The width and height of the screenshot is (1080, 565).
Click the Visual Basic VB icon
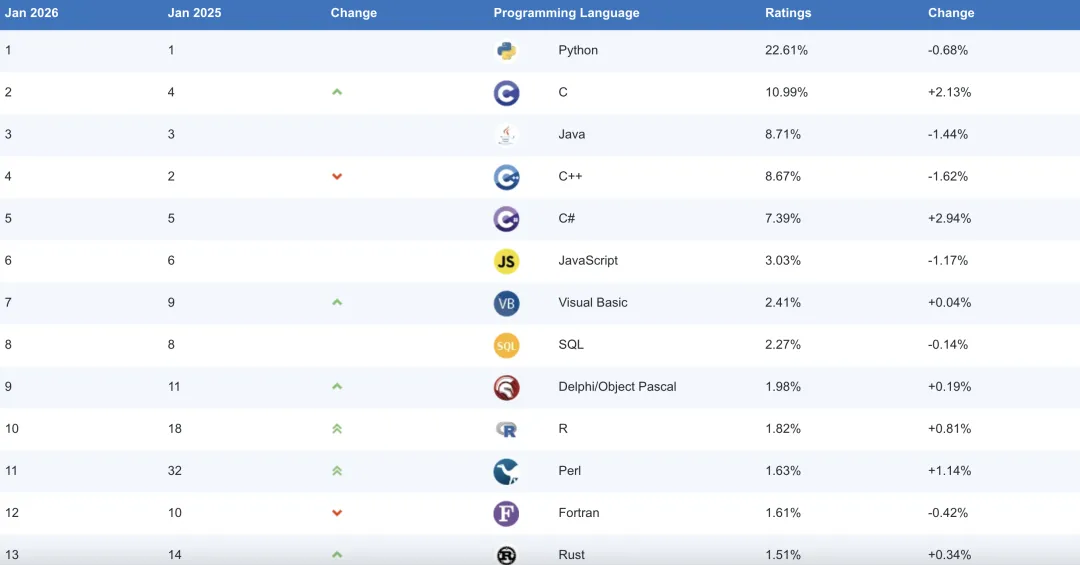[x=506, y=303]
